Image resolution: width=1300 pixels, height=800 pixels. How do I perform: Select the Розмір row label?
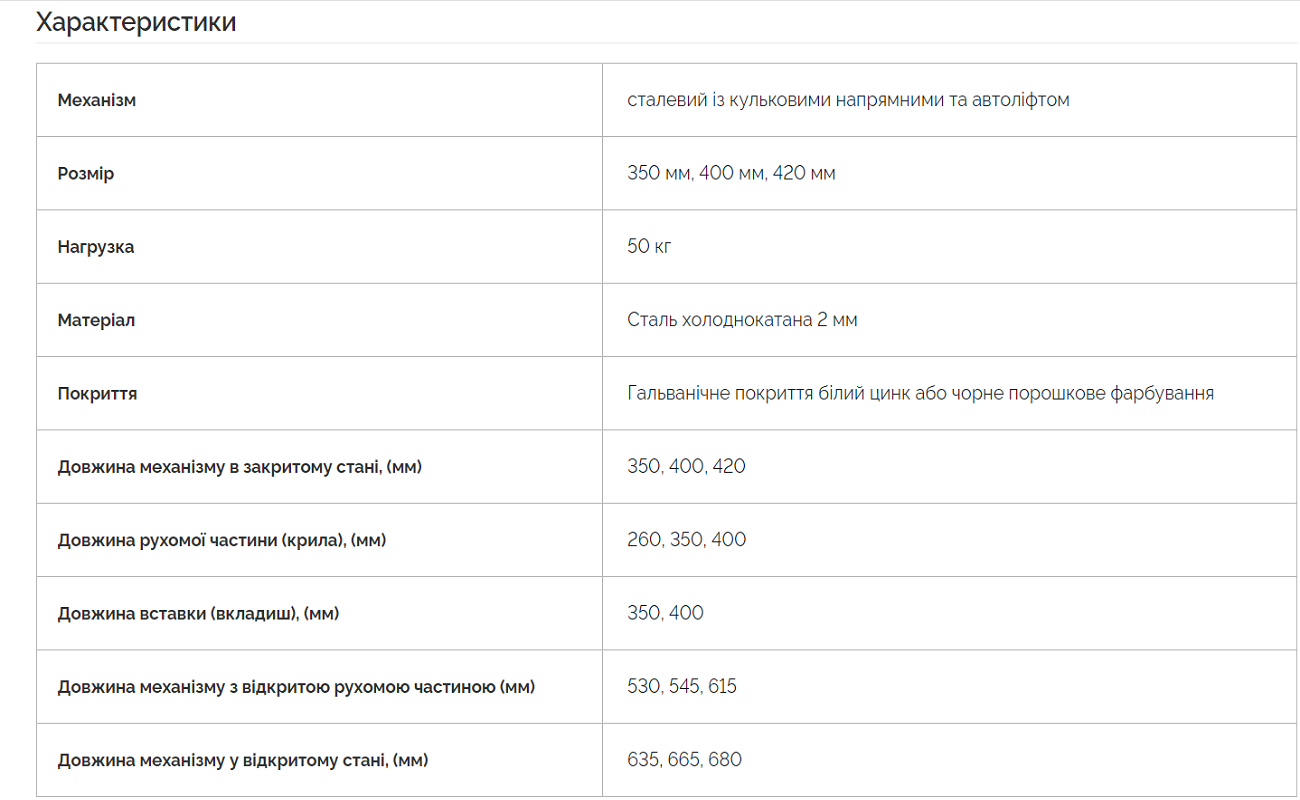pos(86,174)
